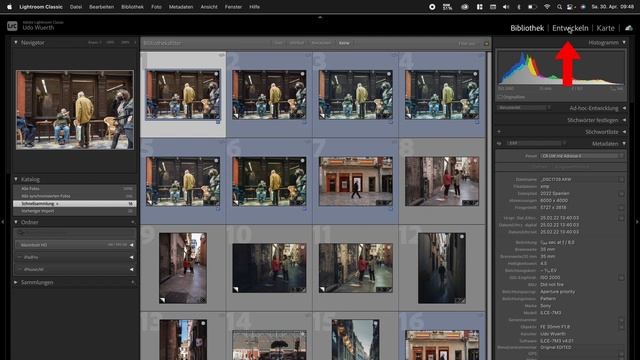
Task: Open the Fenster menu
Action: pyautogui.click(x=233, y=7)
